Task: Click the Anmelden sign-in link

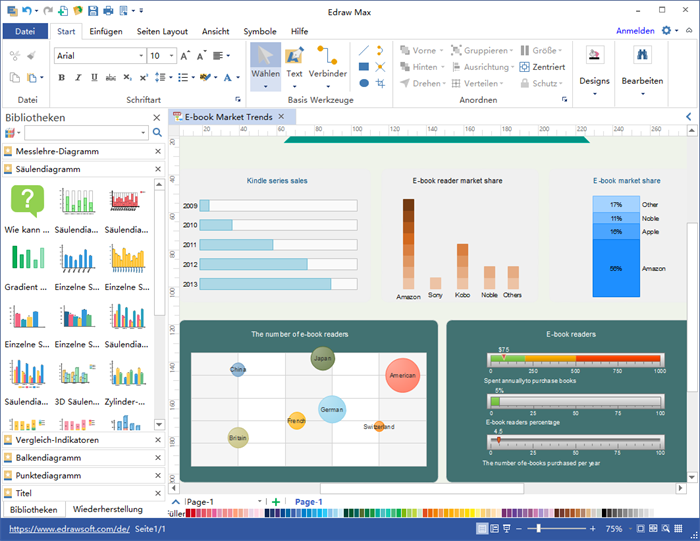Action: (635, 31)
